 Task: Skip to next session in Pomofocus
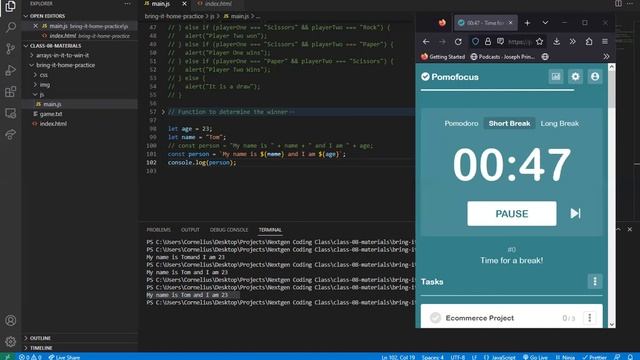tap(576, 213)
